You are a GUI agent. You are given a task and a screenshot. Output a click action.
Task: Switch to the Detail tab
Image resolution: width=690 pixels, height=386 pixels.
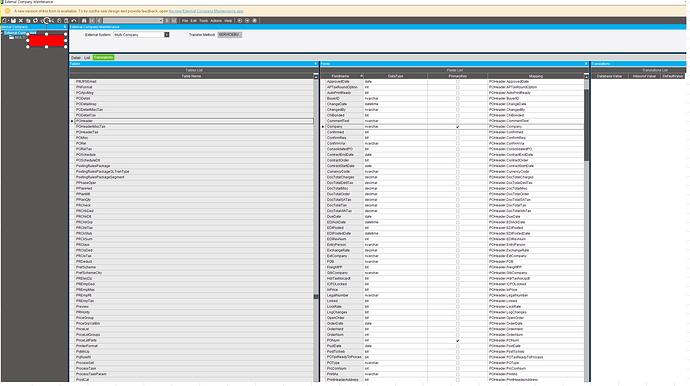76,58
